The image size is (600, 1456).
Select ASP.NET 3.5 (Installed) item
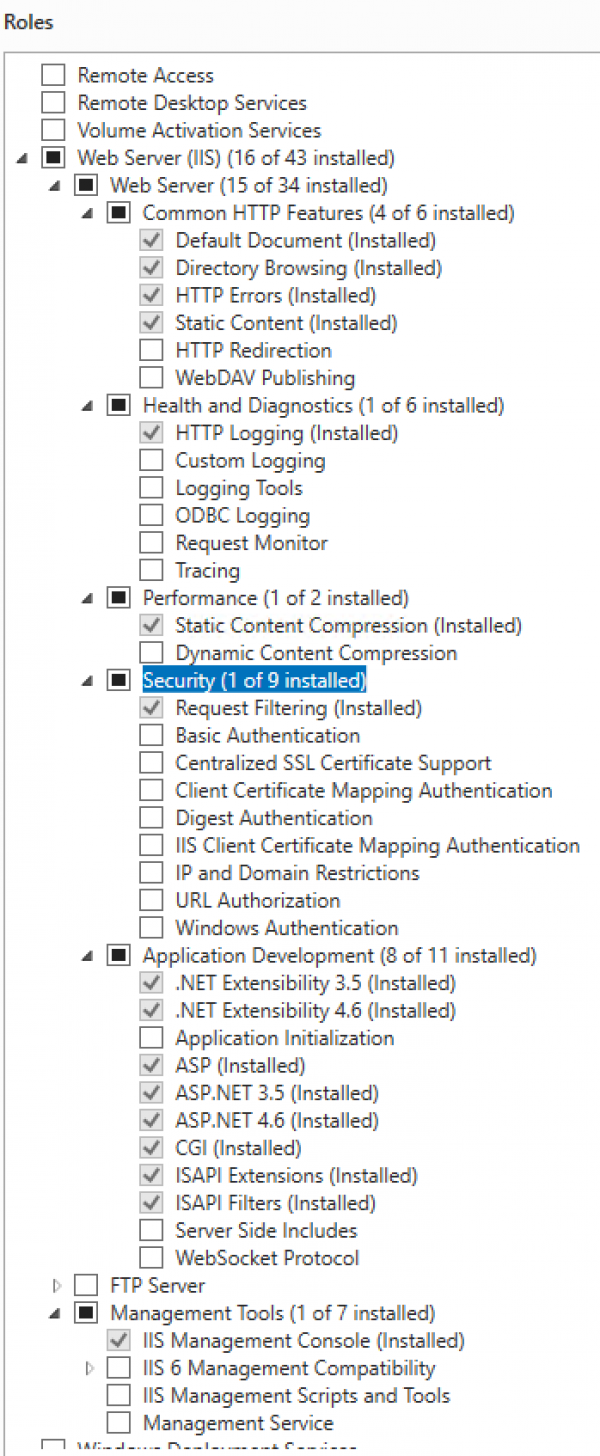(x=277, y=1093)
